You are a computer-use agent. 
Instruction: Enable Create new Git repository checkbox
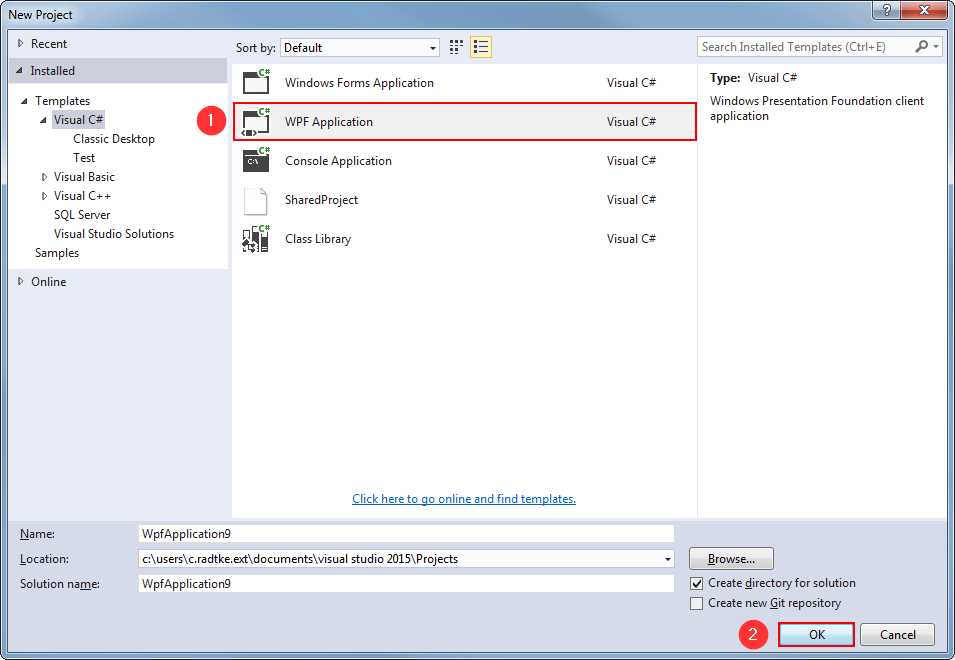click(x=697, y=603)
